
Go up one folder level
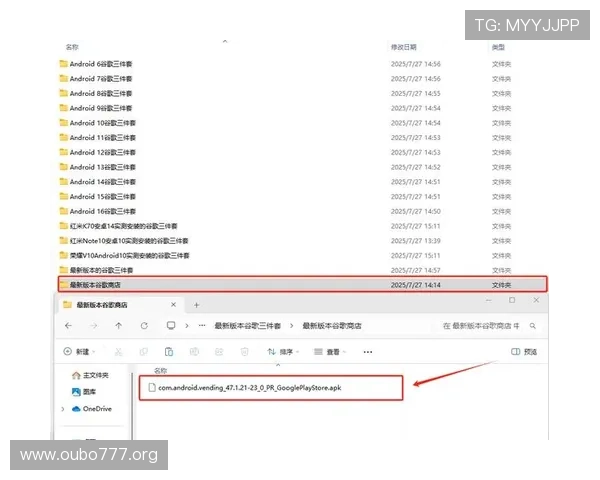(x=119, y=326)
